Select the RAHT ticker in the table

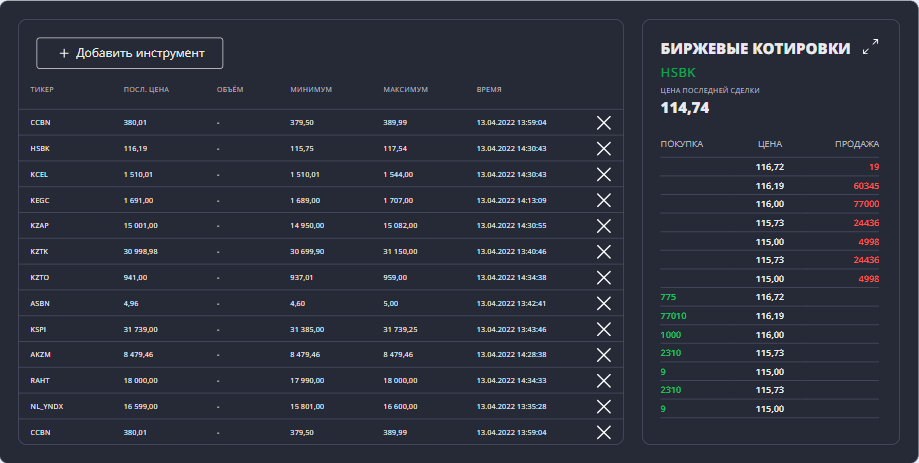click(x=40, y=380)
